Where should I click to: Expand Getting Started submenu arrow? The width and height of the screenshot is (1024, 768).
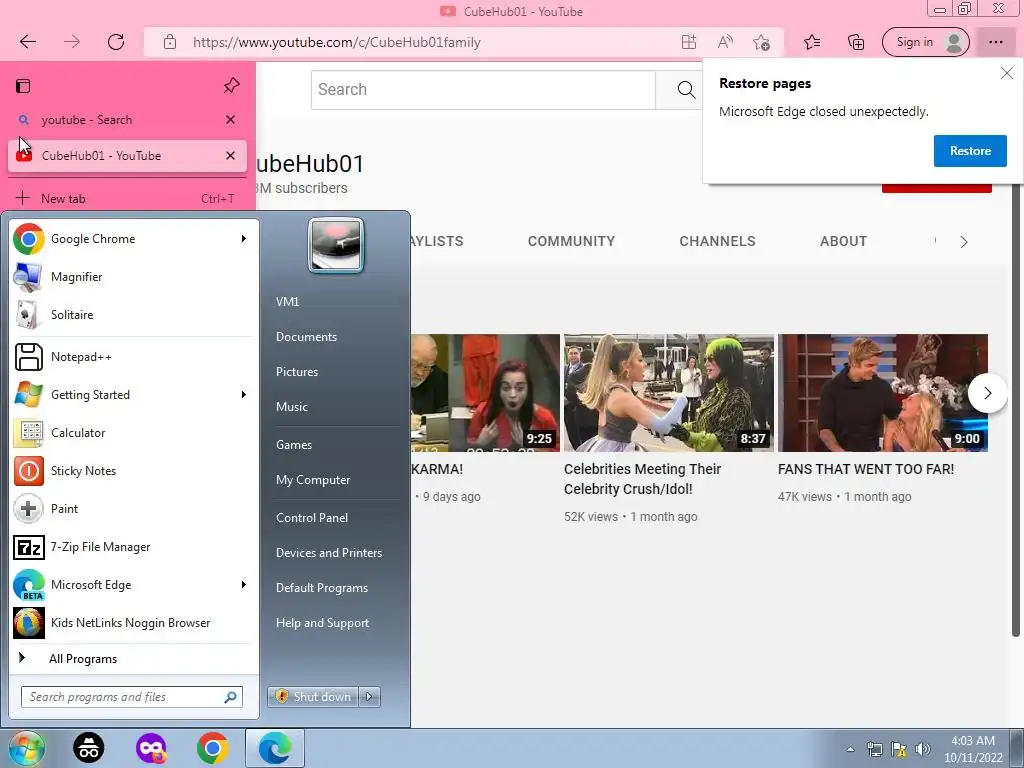pos(244,395)
